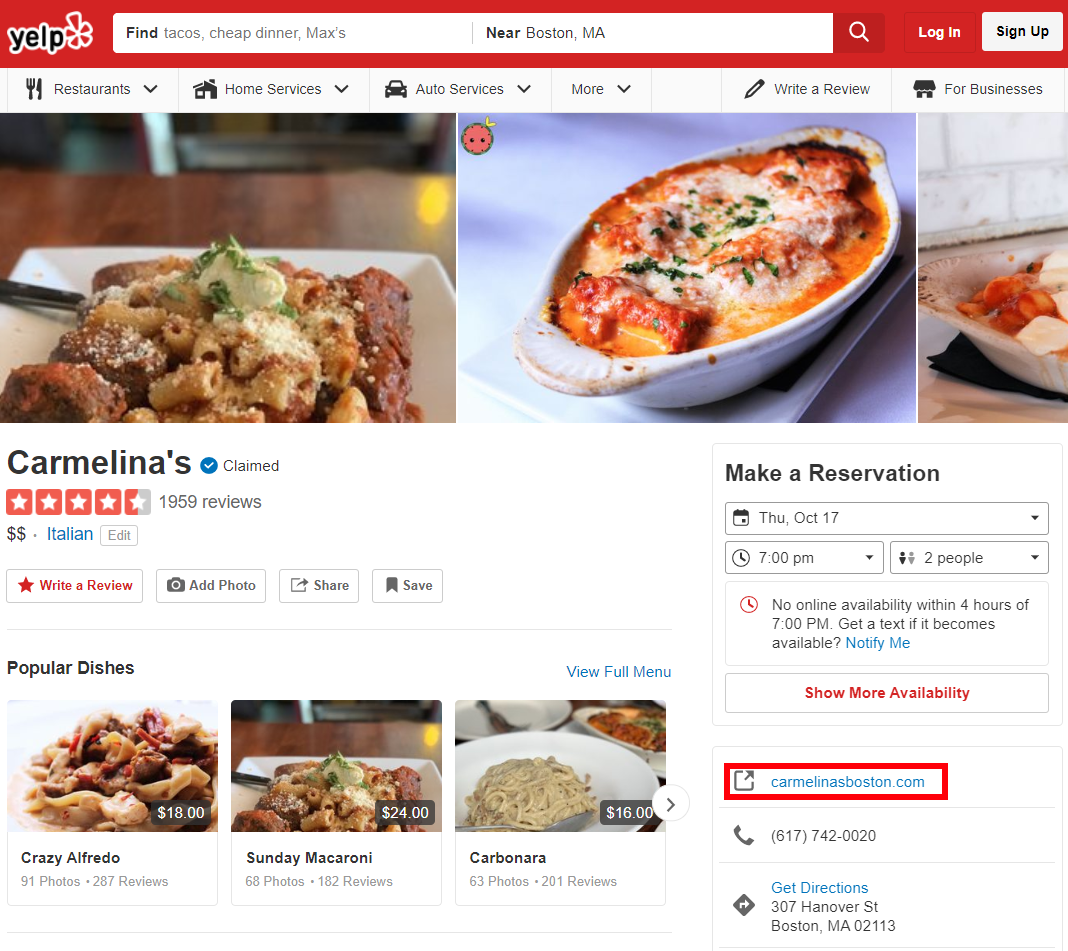The width and height of the screenshot is (1068, 951).
Task: Click the tomato avatar on lasagna photo
Action: 478,138
